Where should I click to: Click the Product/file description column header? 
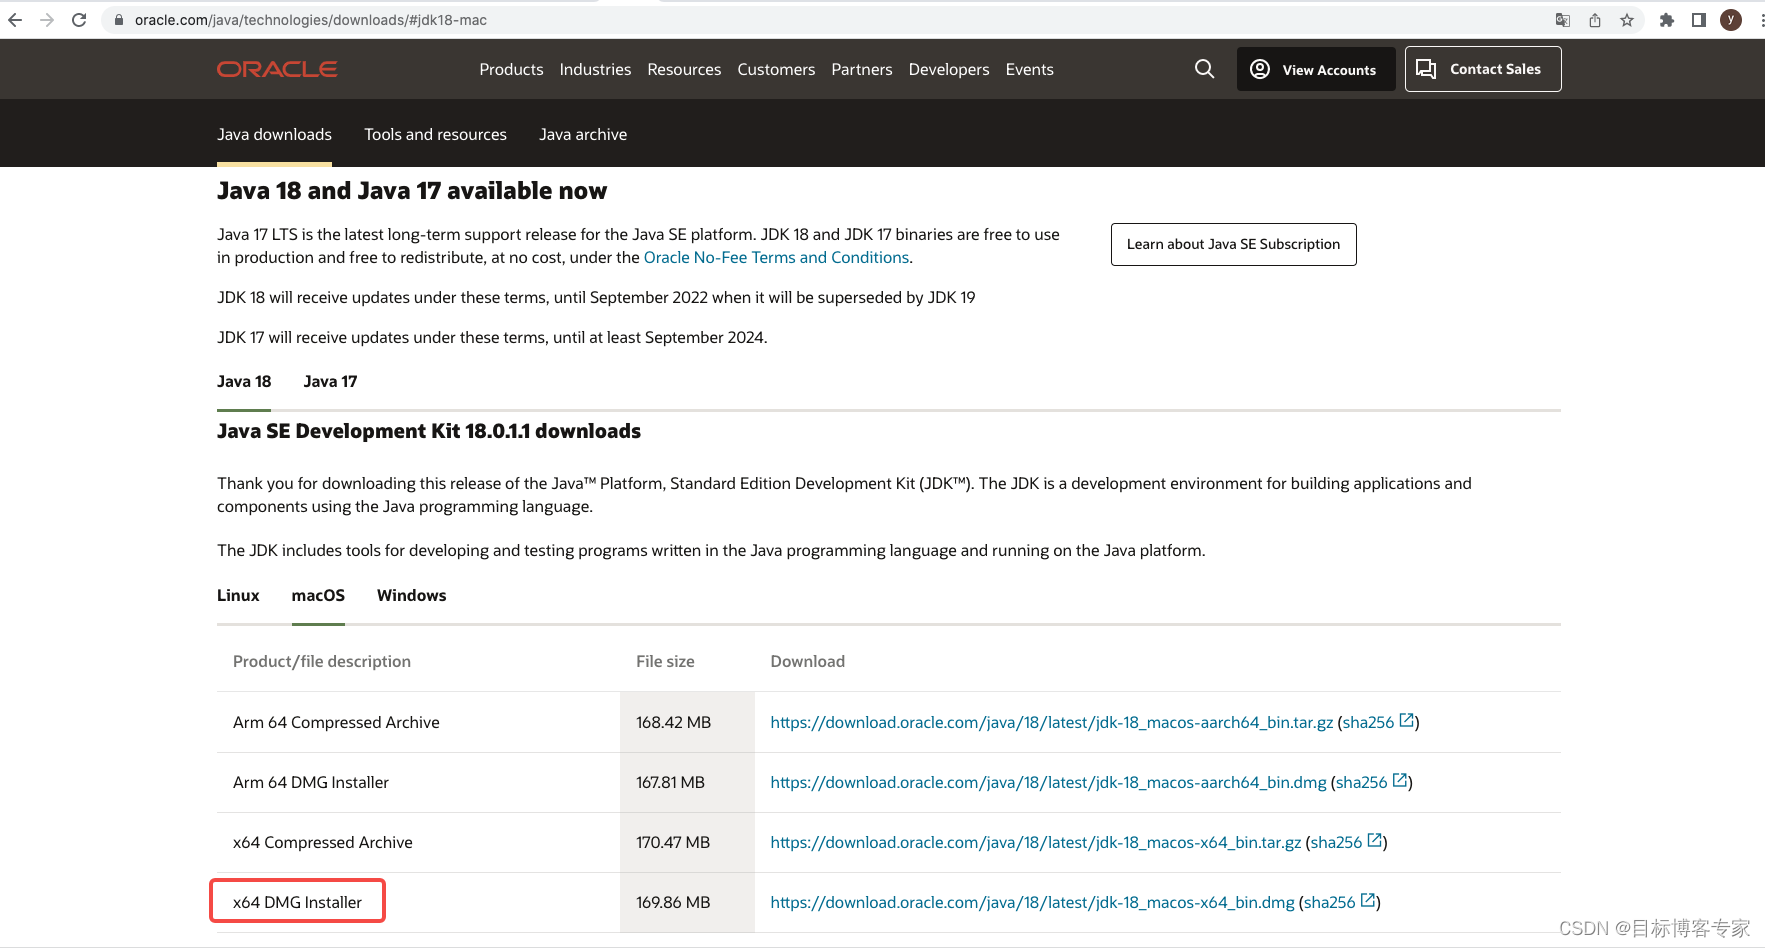coord(322,661)
